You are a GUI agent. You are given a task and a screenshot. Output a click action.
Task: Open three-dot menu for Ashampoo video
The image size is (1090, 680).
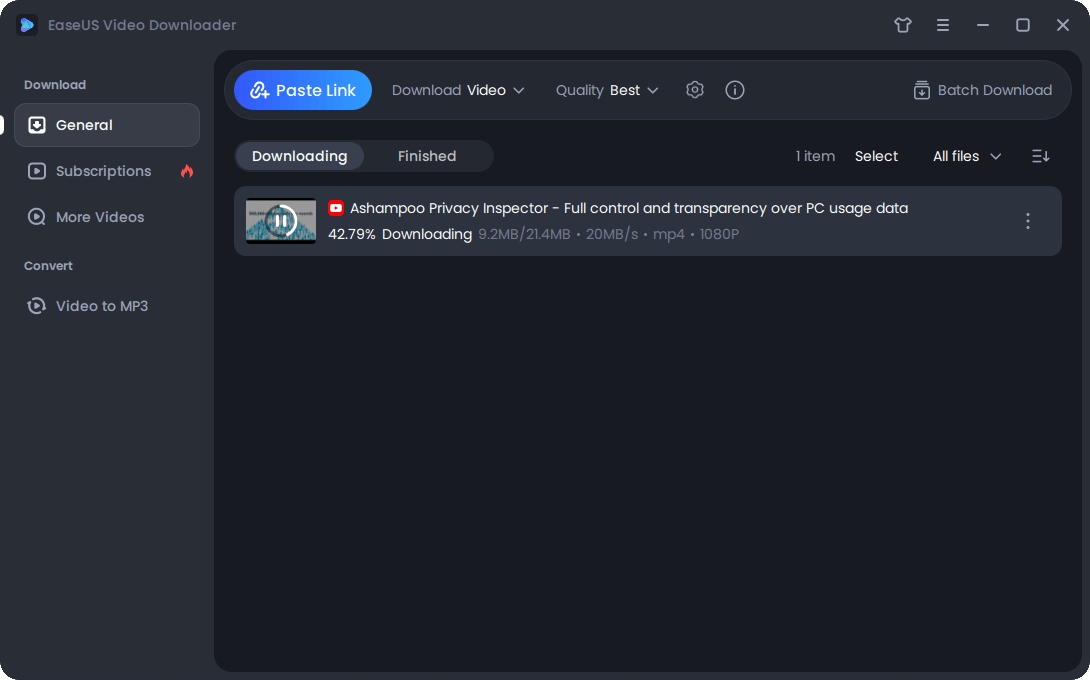[x=1027, y=221]
